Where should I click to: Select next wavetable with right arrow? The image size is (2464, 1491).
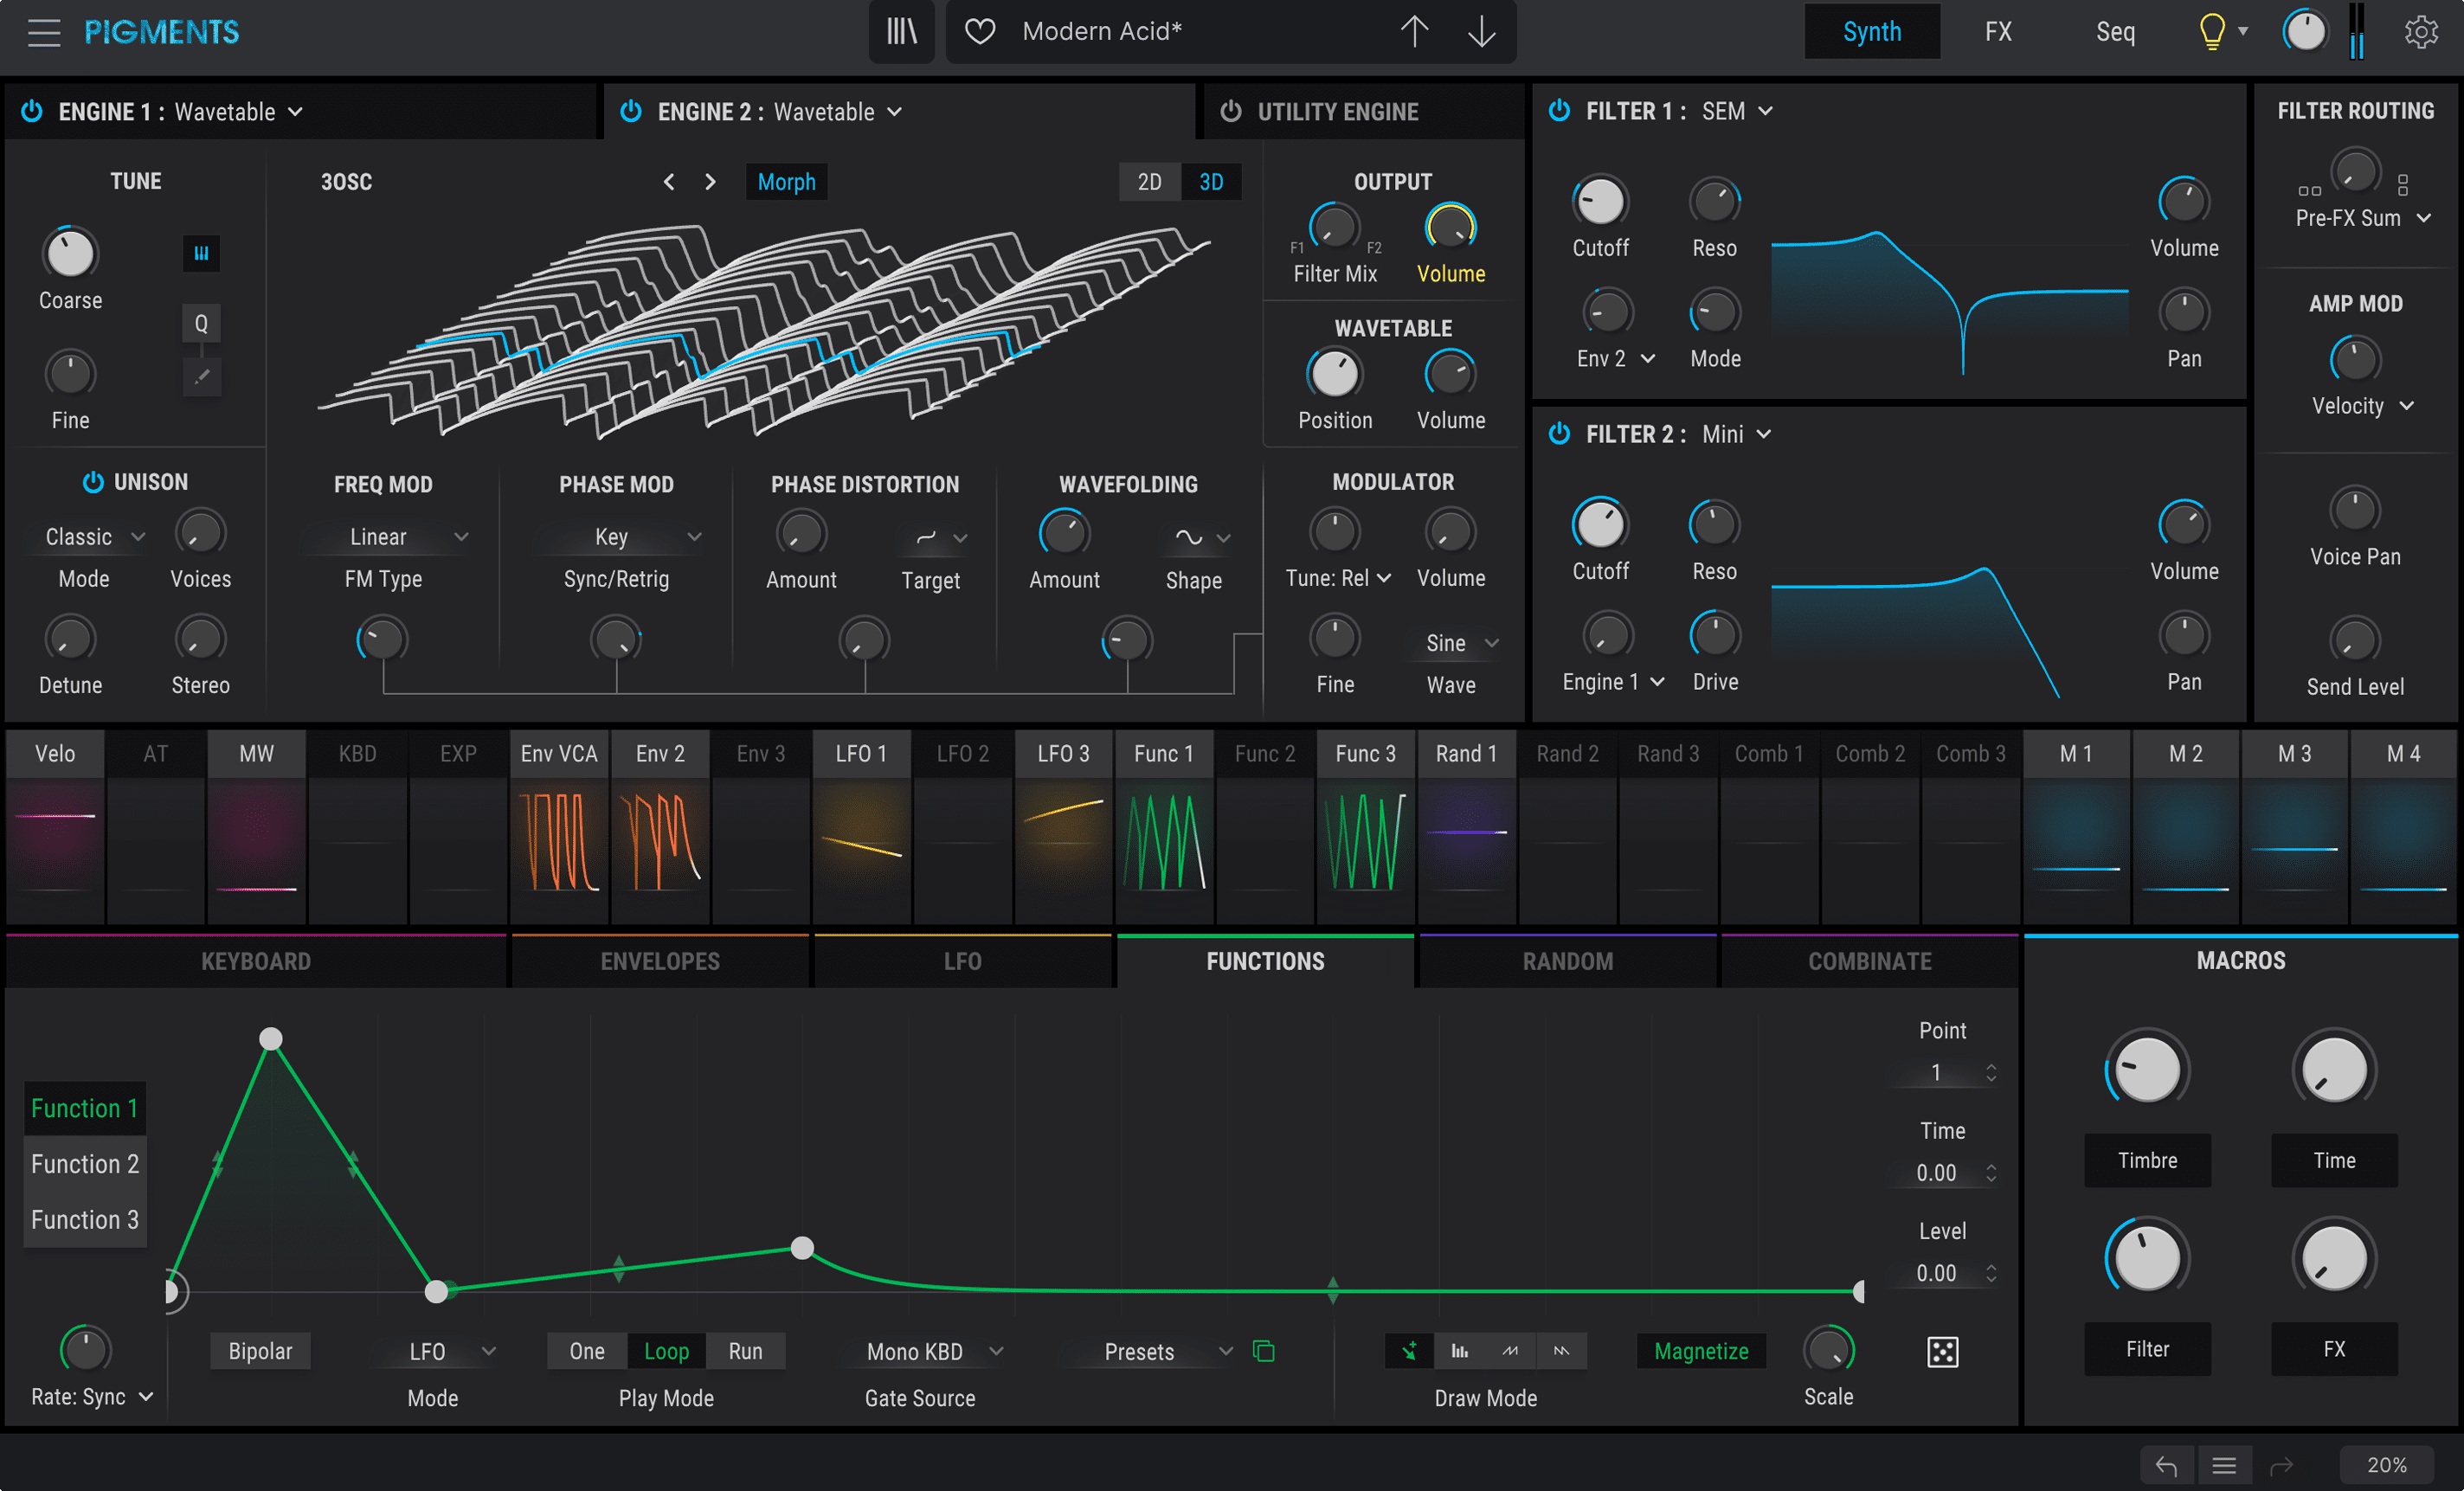coord(710,182)
